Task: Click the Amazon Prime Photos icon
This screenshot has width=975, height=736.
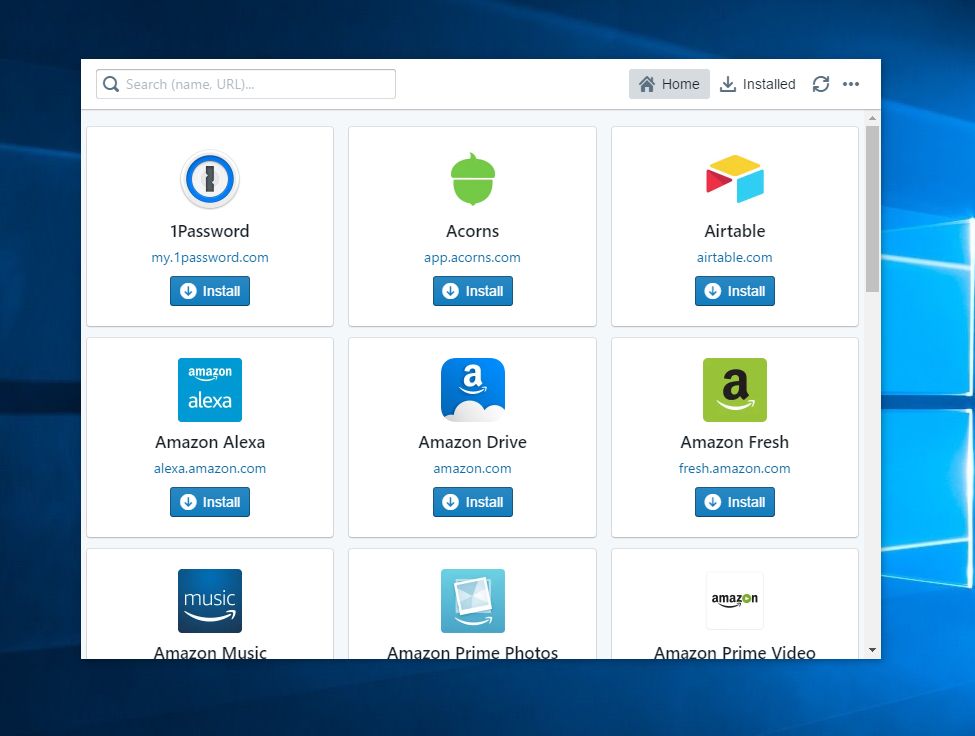Action: click(x=473, y=600)
